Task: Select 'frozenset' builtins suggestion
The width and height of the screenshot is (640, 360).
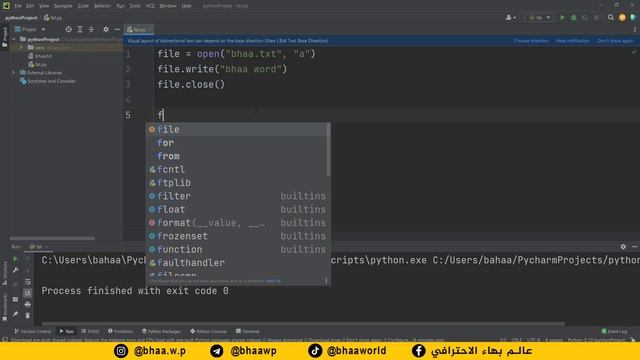Action: coord(237,236)
